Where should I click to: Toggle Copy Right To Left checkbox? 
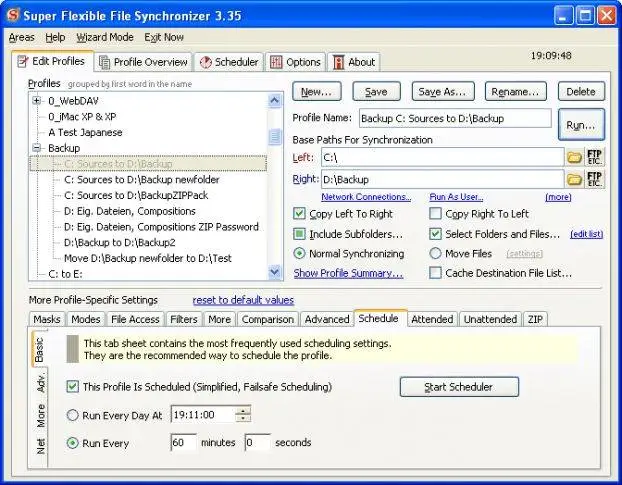tap(435, 213)
